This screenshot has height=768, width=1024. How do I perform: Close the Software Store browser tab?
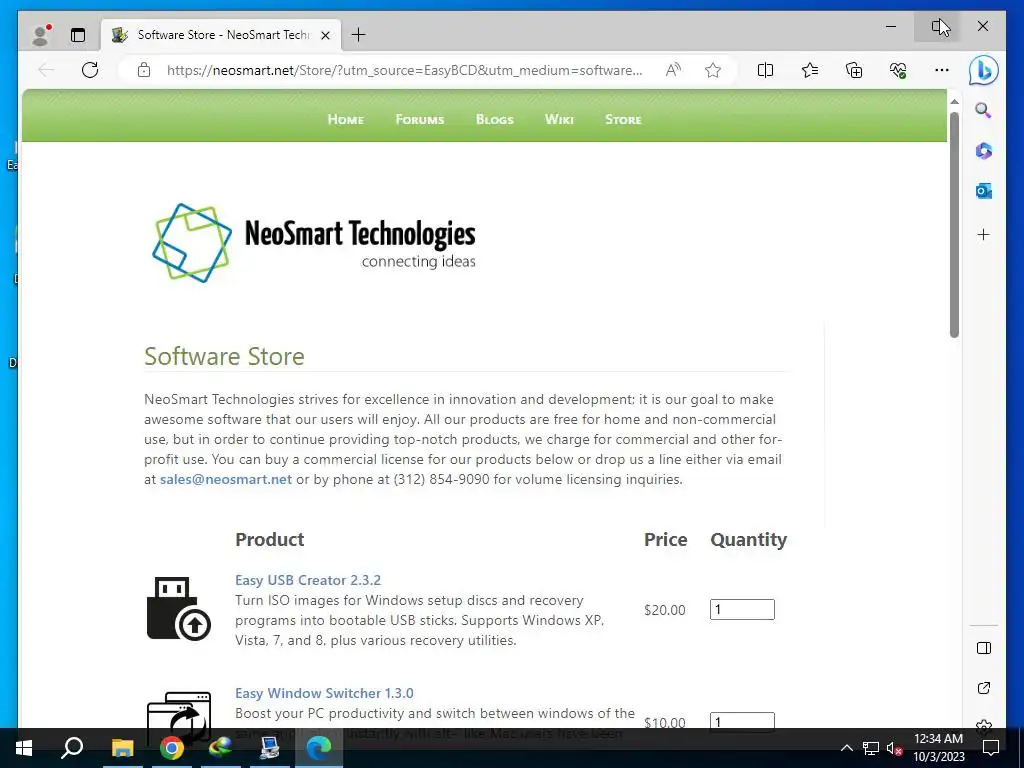point(325,35)
